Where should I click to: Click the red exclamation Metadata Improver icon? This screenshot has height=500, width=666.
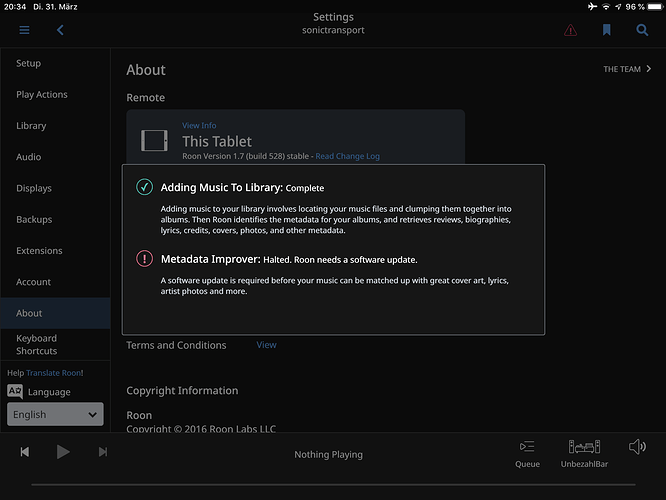tap(144, 258)
